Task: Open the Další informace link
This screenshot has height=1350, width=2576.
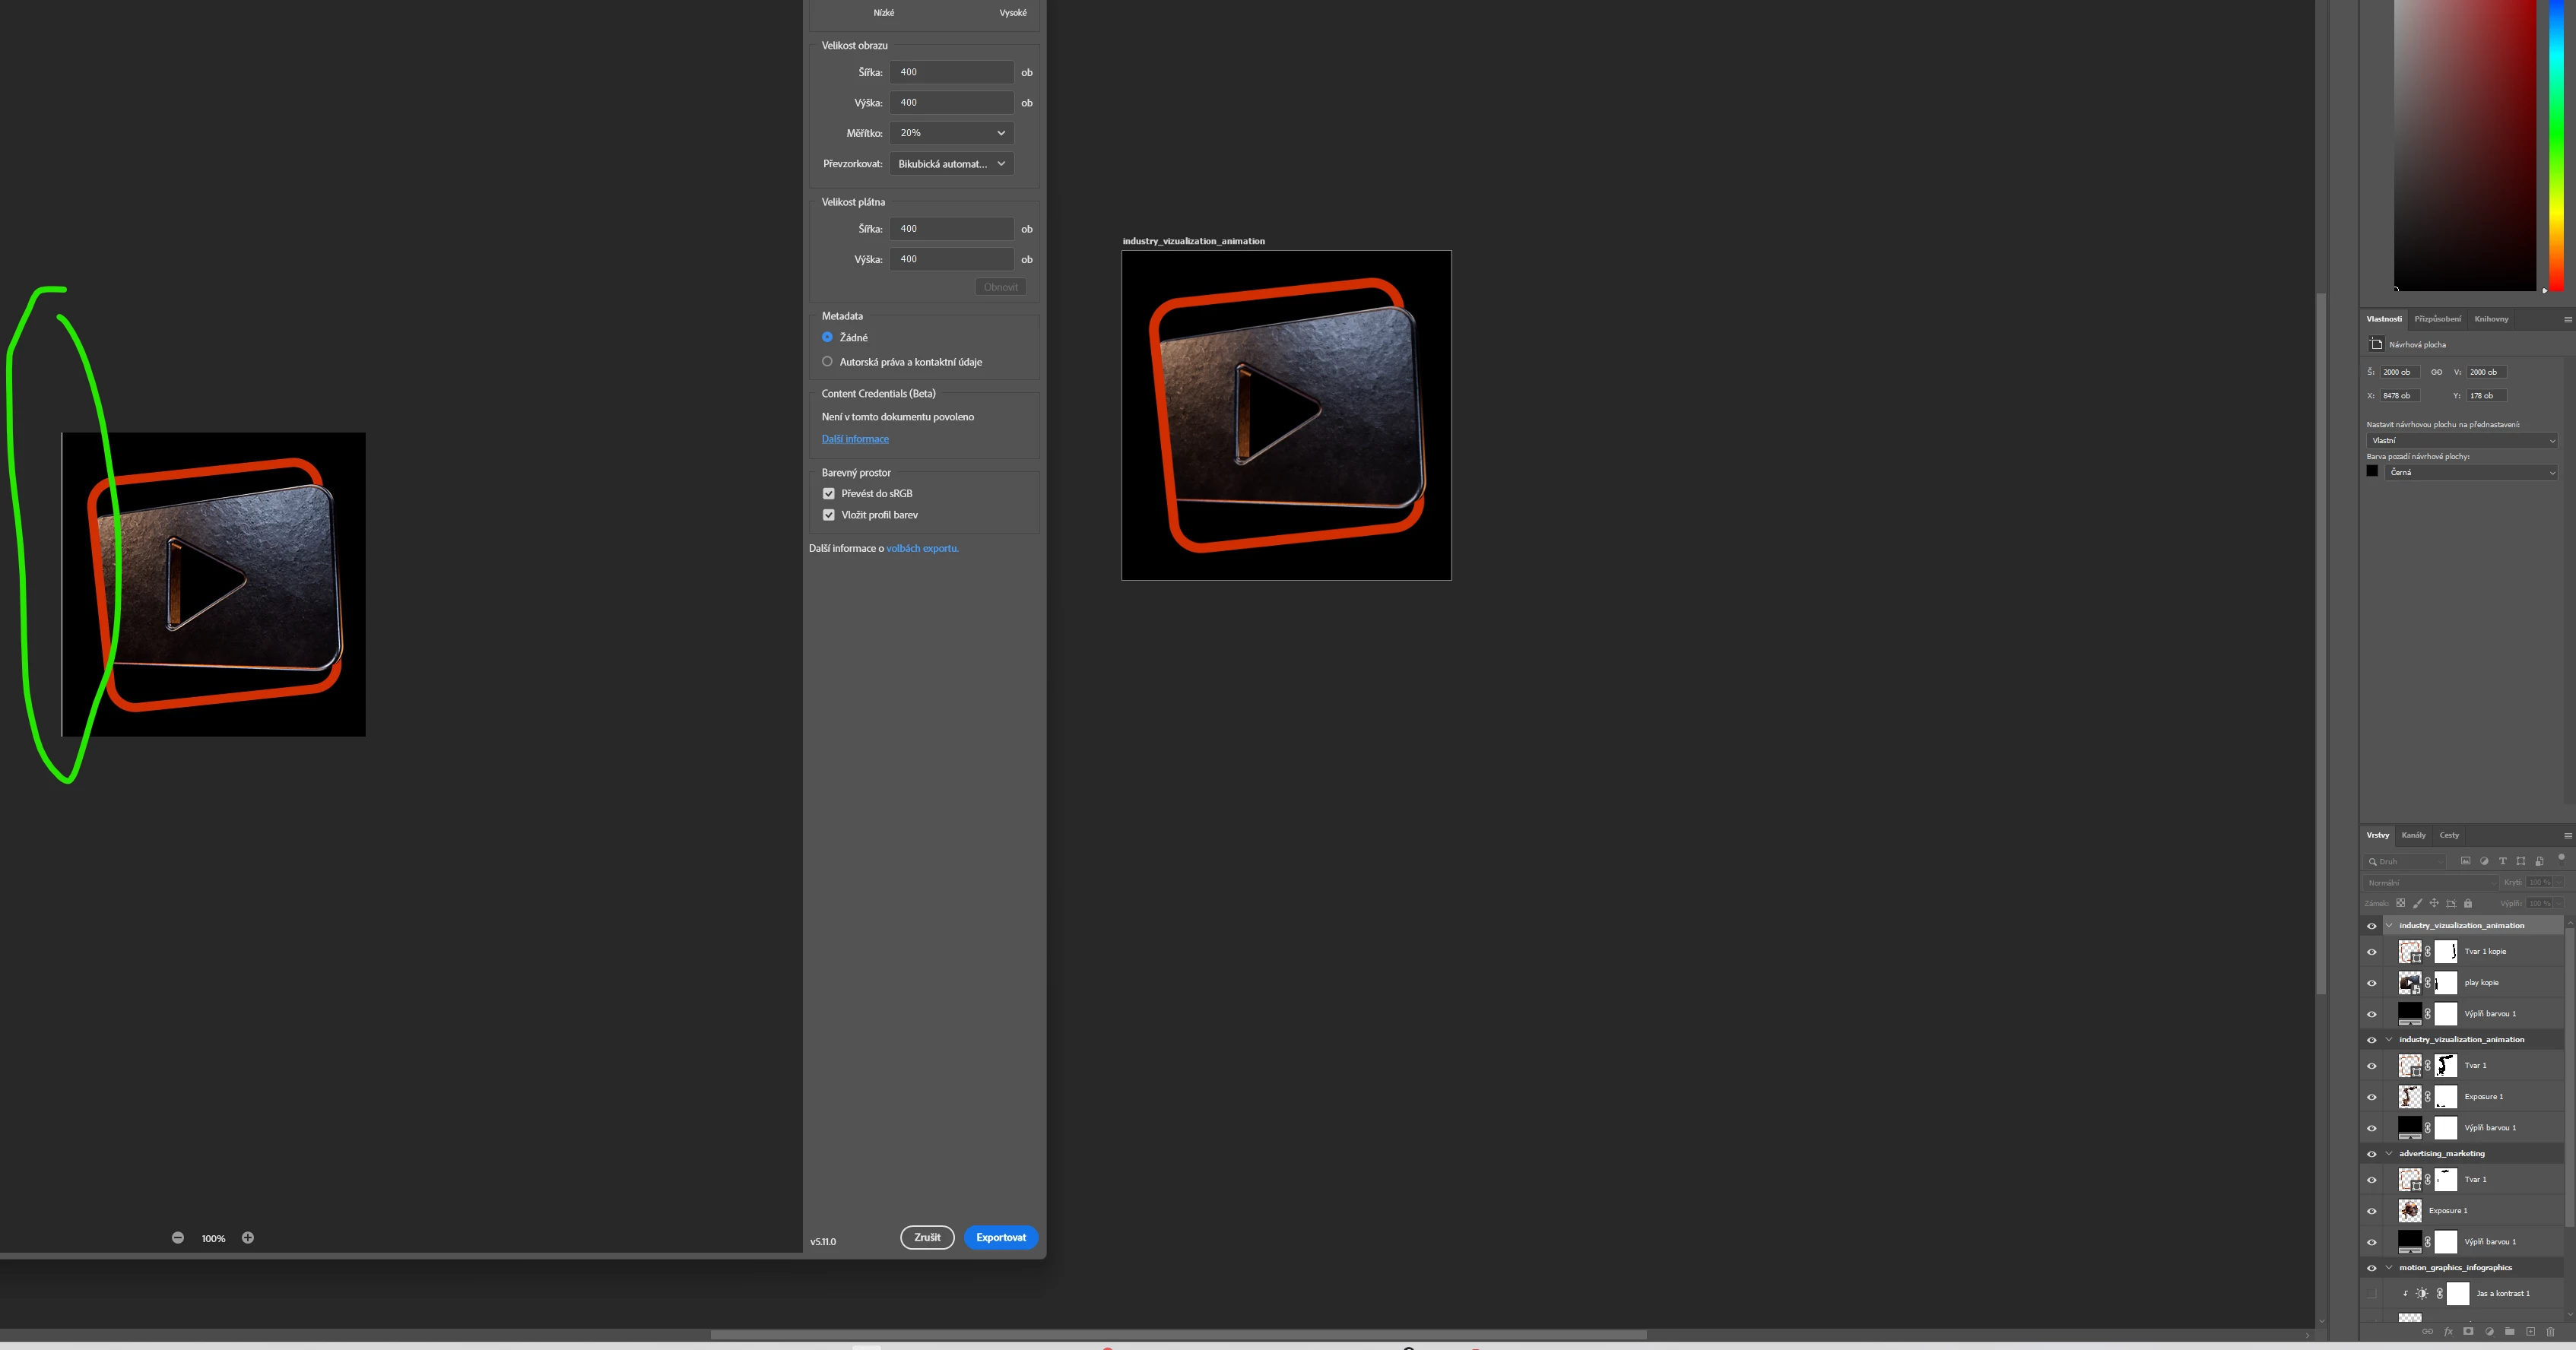Action: [x=855, y=439]
